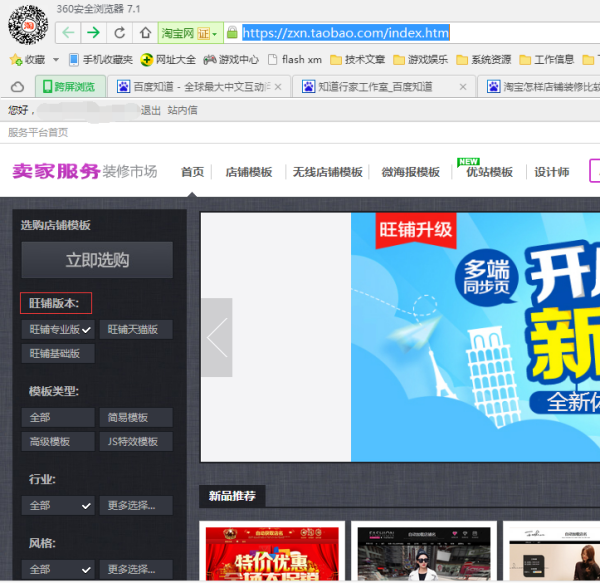Screen dimensions: 600x583
Task: Click the browser forward arrow
Action: (93, 33)
